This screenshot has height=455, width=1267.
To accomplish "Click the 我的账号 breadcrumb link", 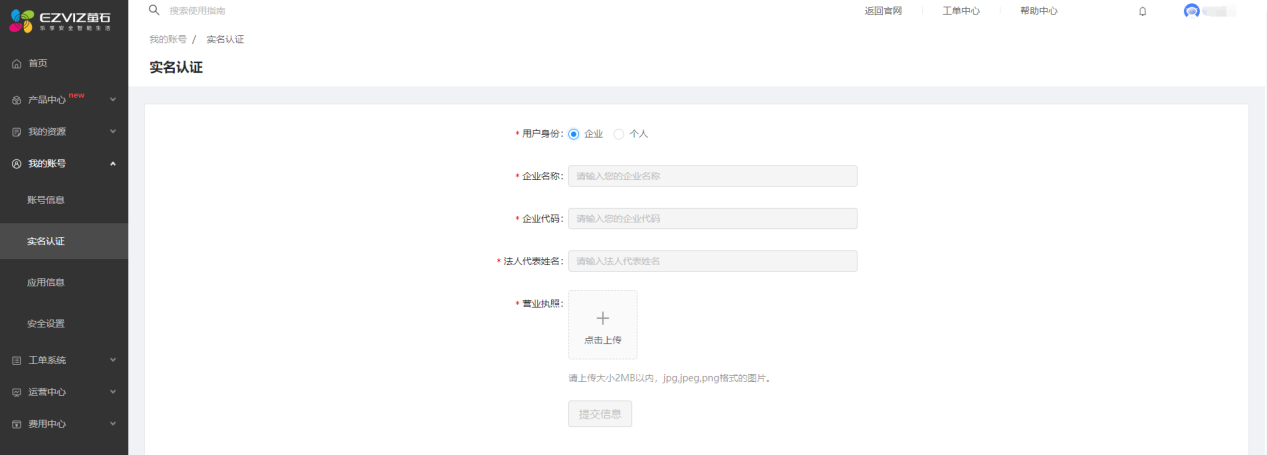I will tap(168, 39).
